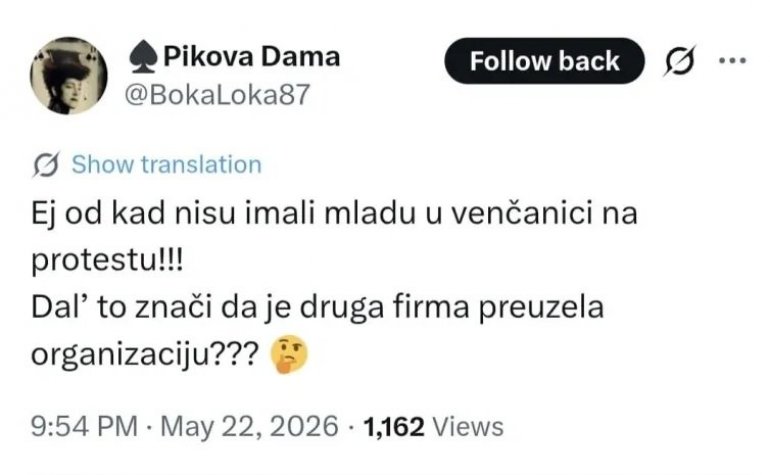Click the spade icon beside the display name
The image size is (770, 475).
(x=143, y=56)
